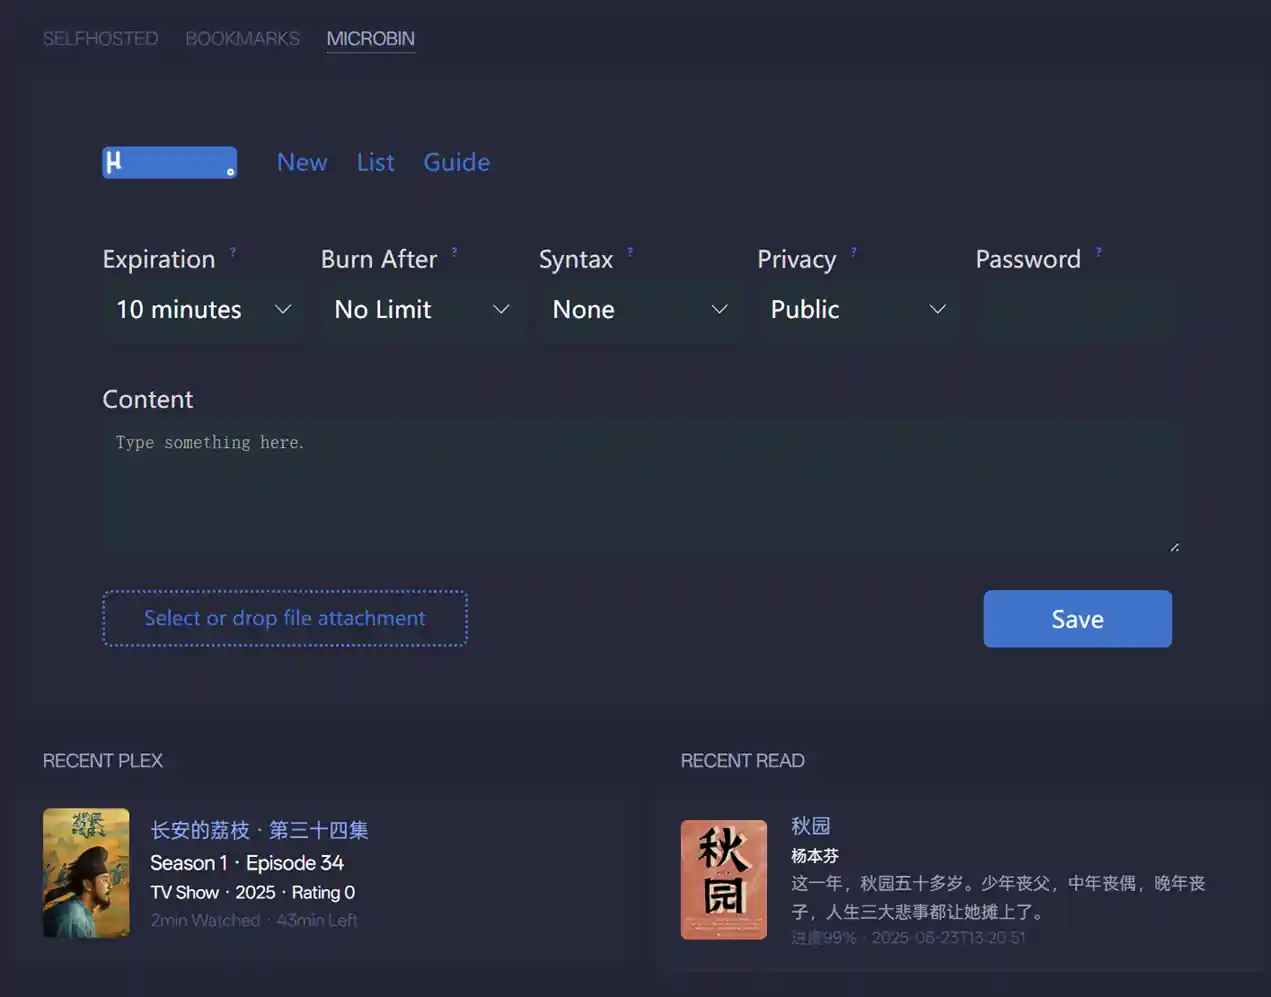Image resolution: width=1271 pixels, height=997 pixels.
Task: Select the MICROBIN tab
Action: pyautogui.click(x=370, y=39)
